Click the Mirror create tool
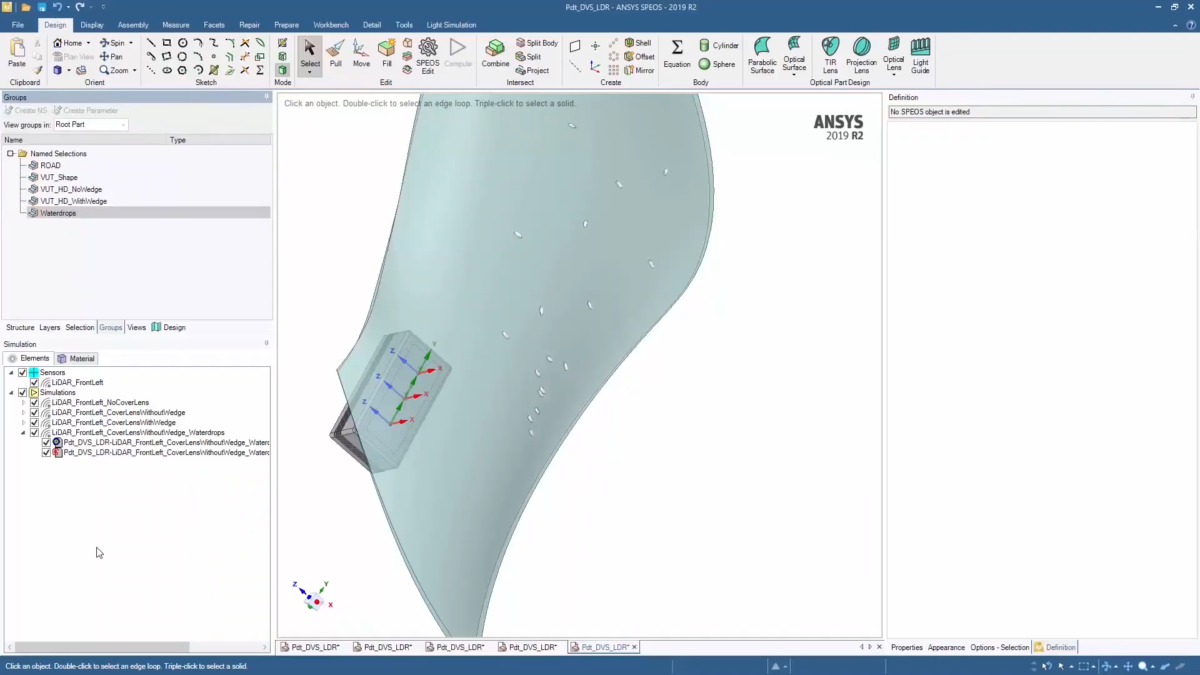 click(x=639, y=71)
